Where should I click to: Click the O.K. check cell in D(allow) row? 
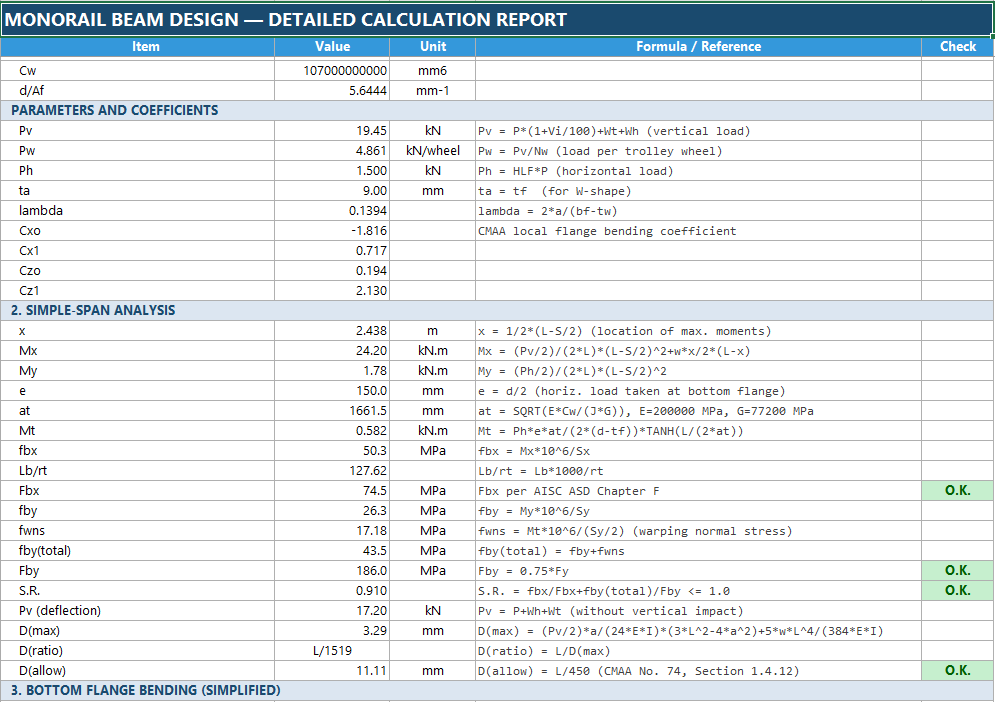958,671
